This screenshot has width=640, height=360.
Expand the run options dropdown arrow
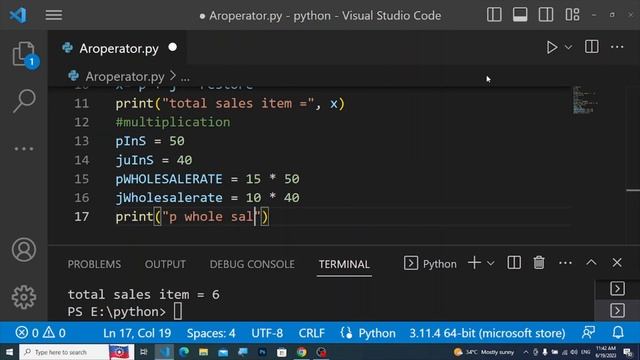pyautogui.click(x=568, y=47)
